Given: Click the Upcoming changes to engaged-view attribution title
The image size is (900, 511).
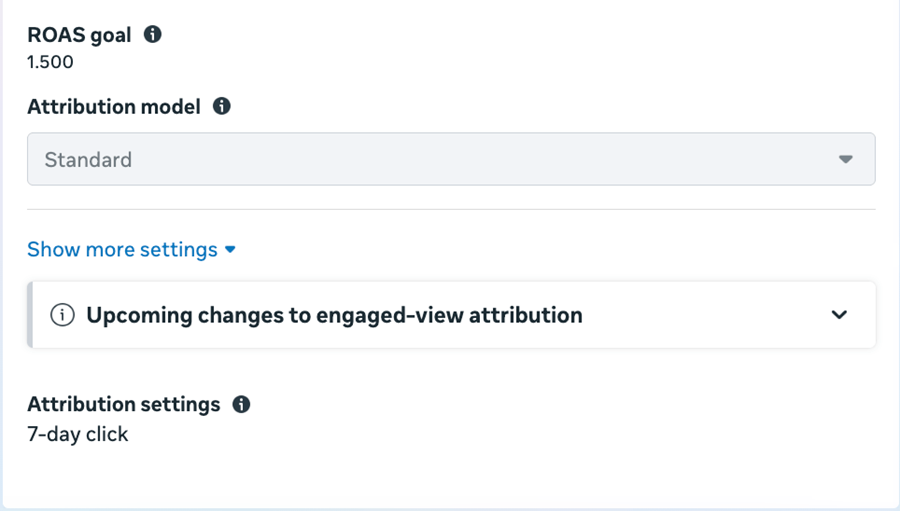Looking at the screenshot, I should pos(334,315).
